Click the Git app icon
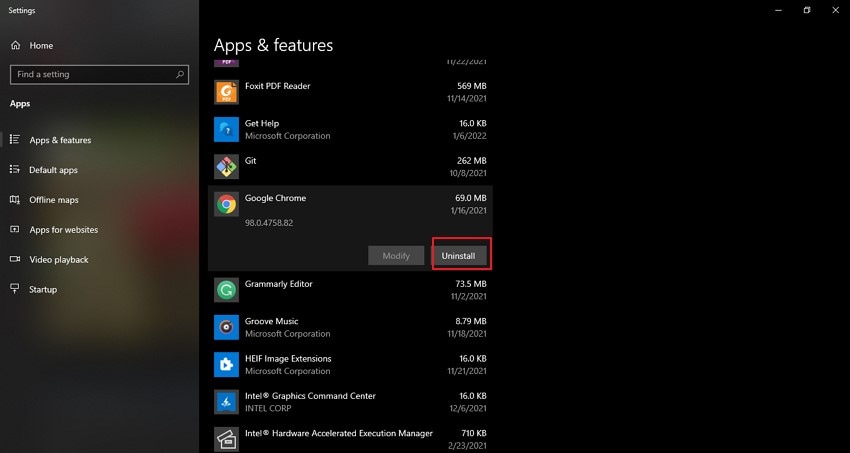This screenshot has height=453, width=850. coord(226,167)
